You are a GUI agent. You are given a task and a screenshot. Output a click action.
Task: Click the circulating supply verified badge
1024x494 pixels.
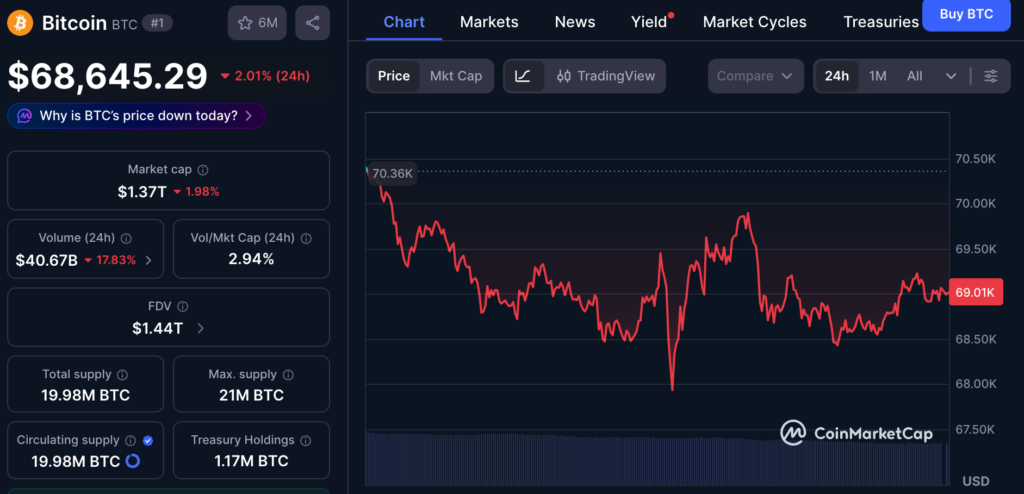tap(148, 440)
